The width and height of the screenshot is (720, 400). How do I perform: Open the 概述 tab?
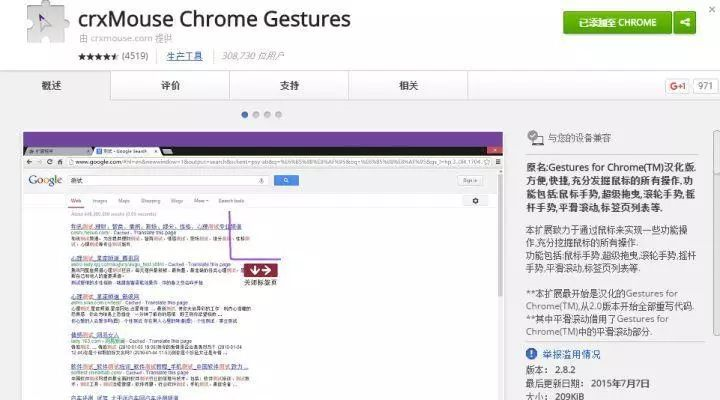(x=51, y=85)
